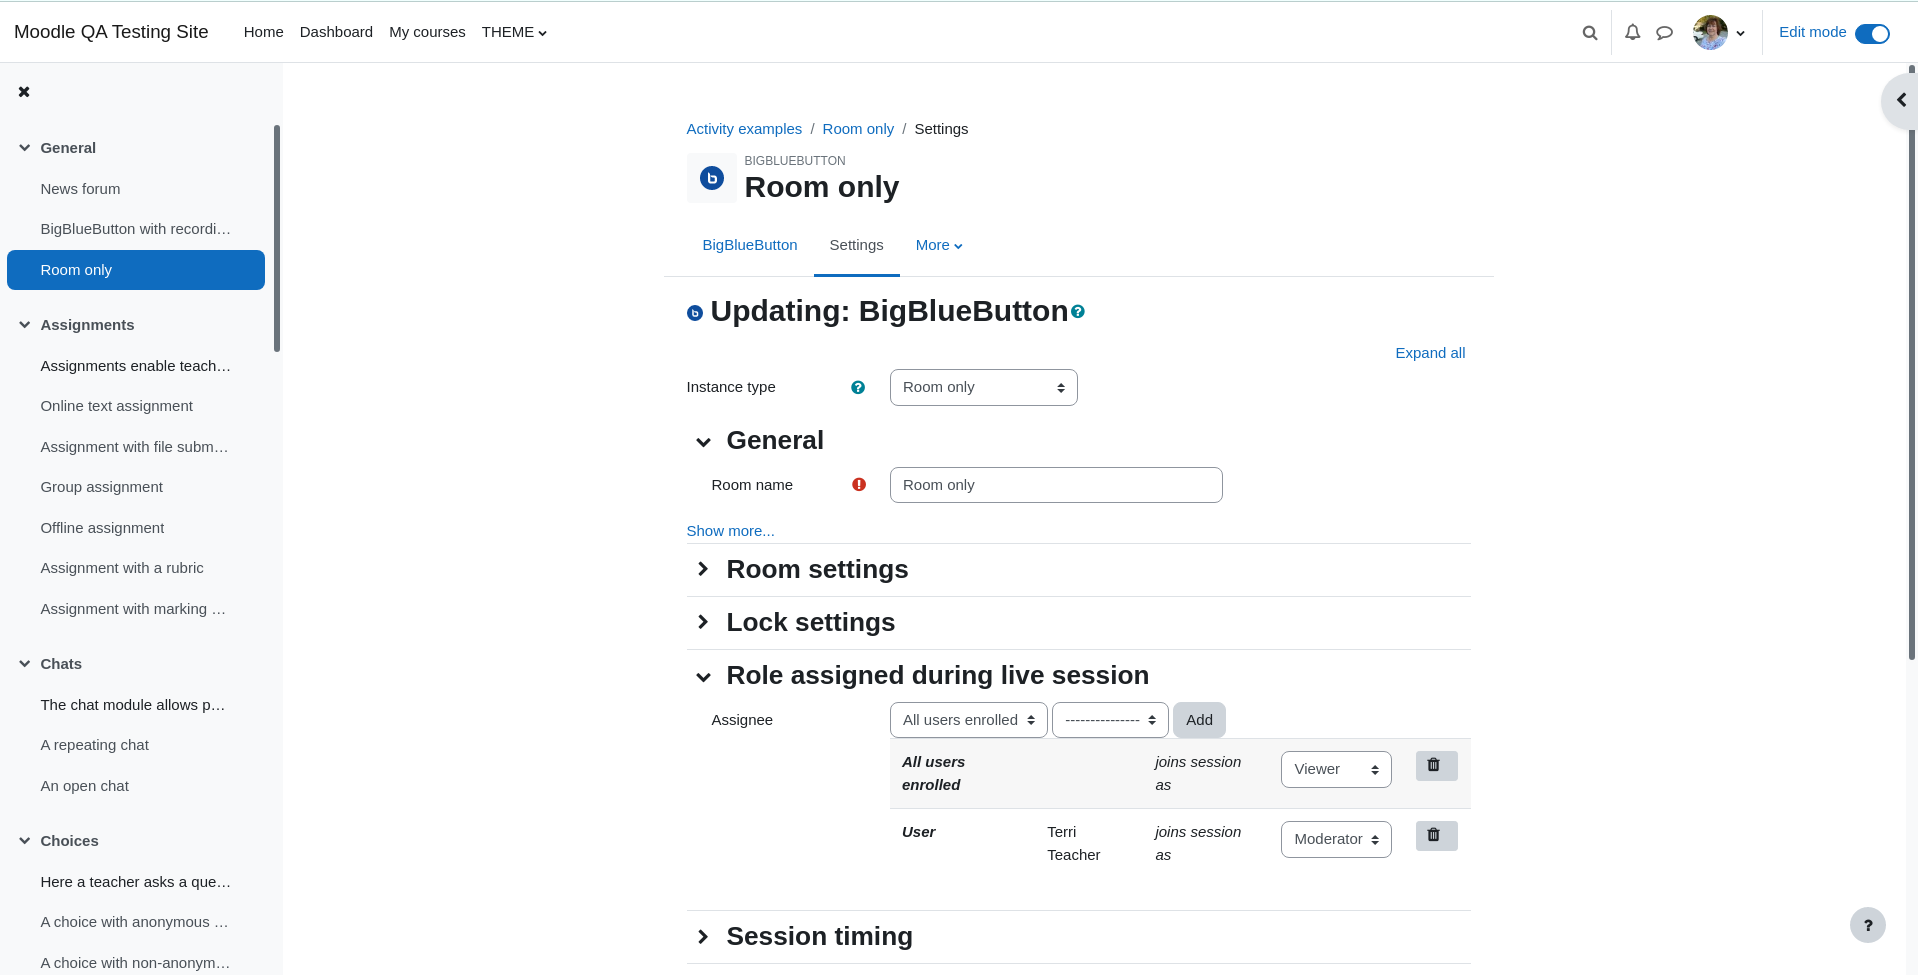The height and width of the screenshot is (975, 1918).
Task: Collapse Assignments section in course index
Action: coord(24,325)
